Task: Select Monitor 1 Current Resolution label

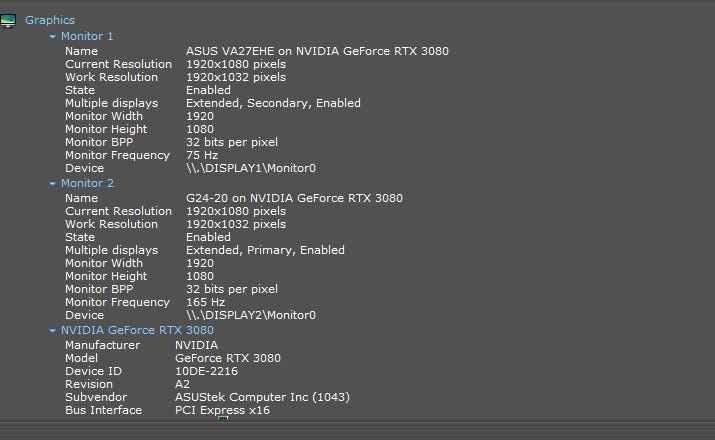Action: click(119, 64)
